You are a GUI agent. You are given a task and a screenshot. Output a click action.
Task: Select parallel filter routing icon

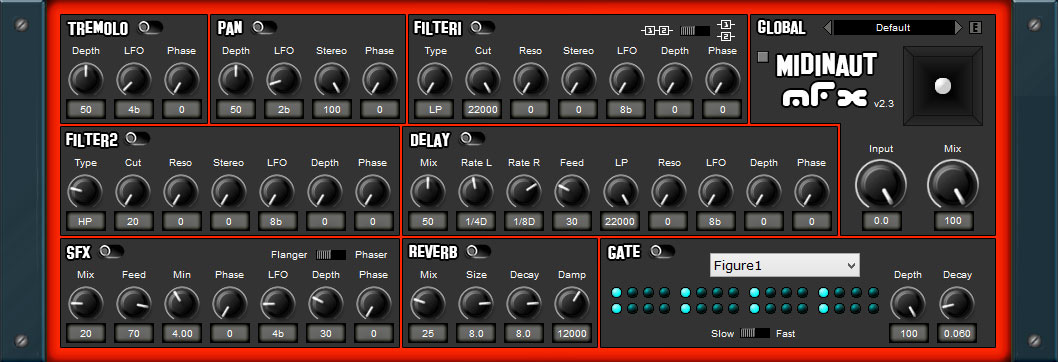click(726, 30)
